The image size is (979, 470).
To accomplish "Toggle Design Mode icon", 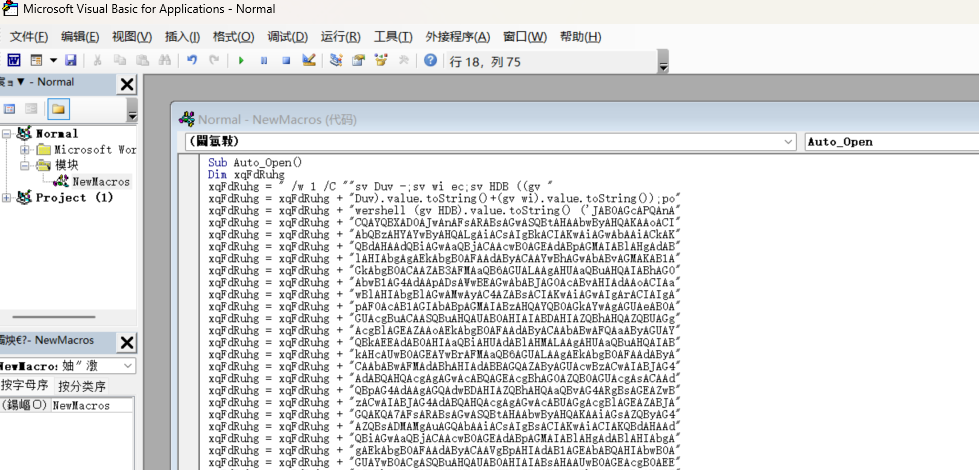I will click(308, 61).
